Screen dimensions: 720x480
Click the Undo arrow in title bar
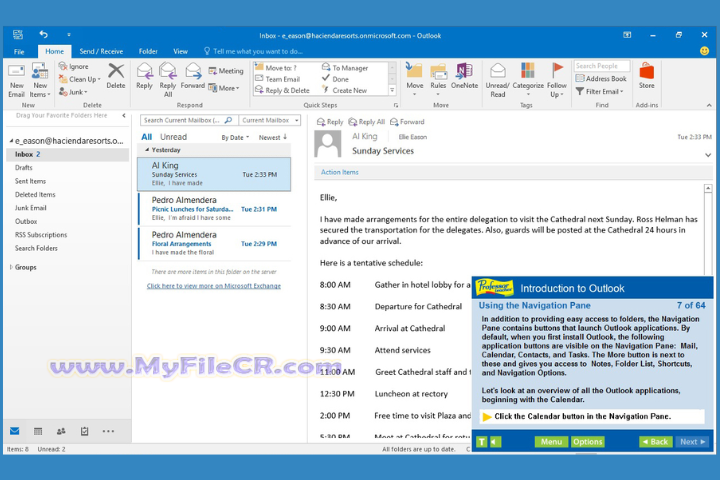click(x=44, y=34)
